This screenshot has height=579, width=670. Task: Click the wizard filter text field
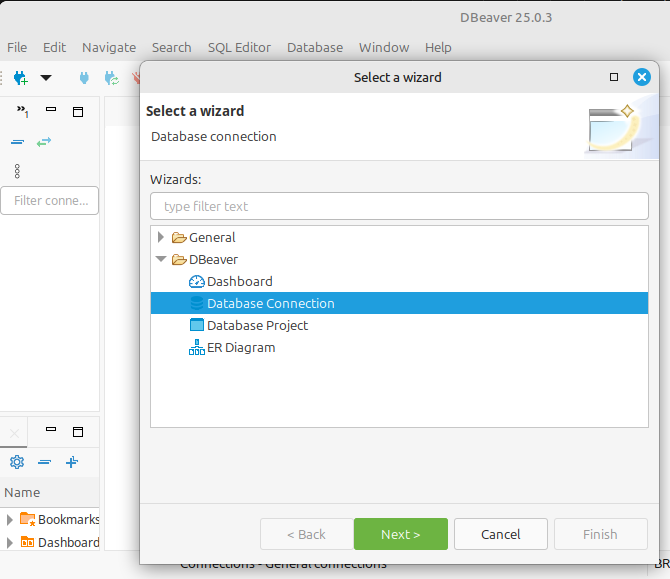(x=399, y=206)
